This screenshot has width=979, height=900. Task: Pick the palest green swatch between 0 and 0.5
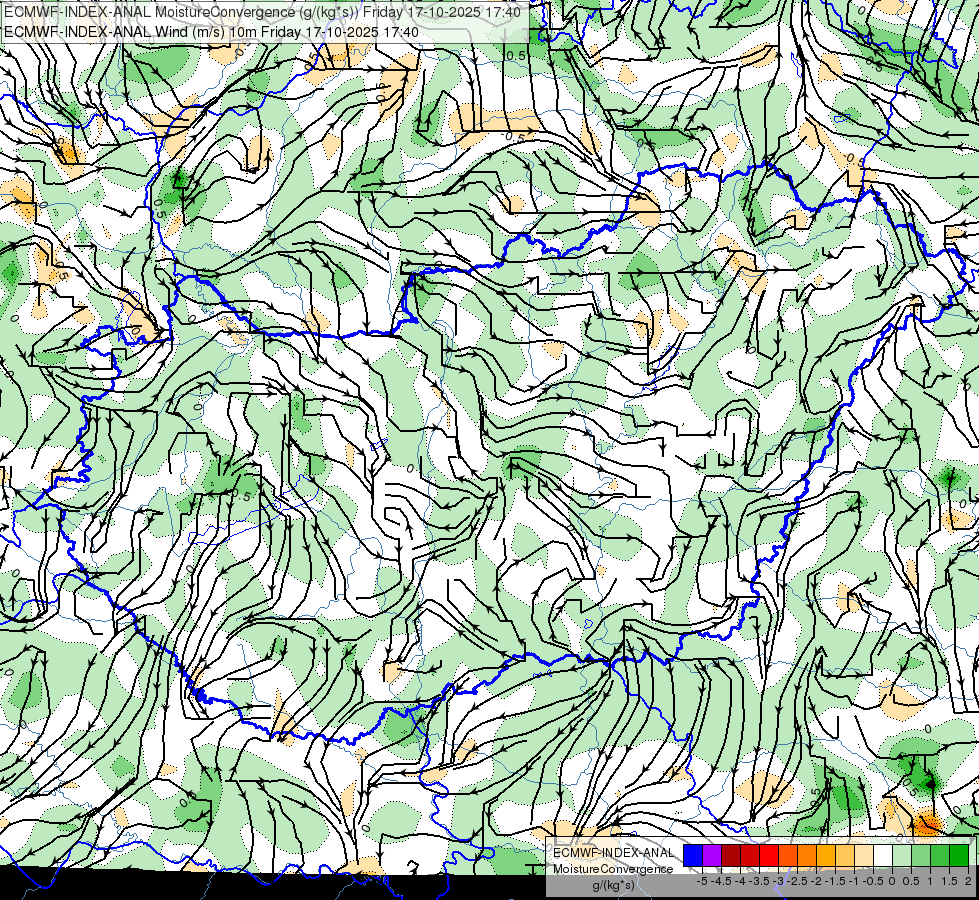tap(902, 856)
